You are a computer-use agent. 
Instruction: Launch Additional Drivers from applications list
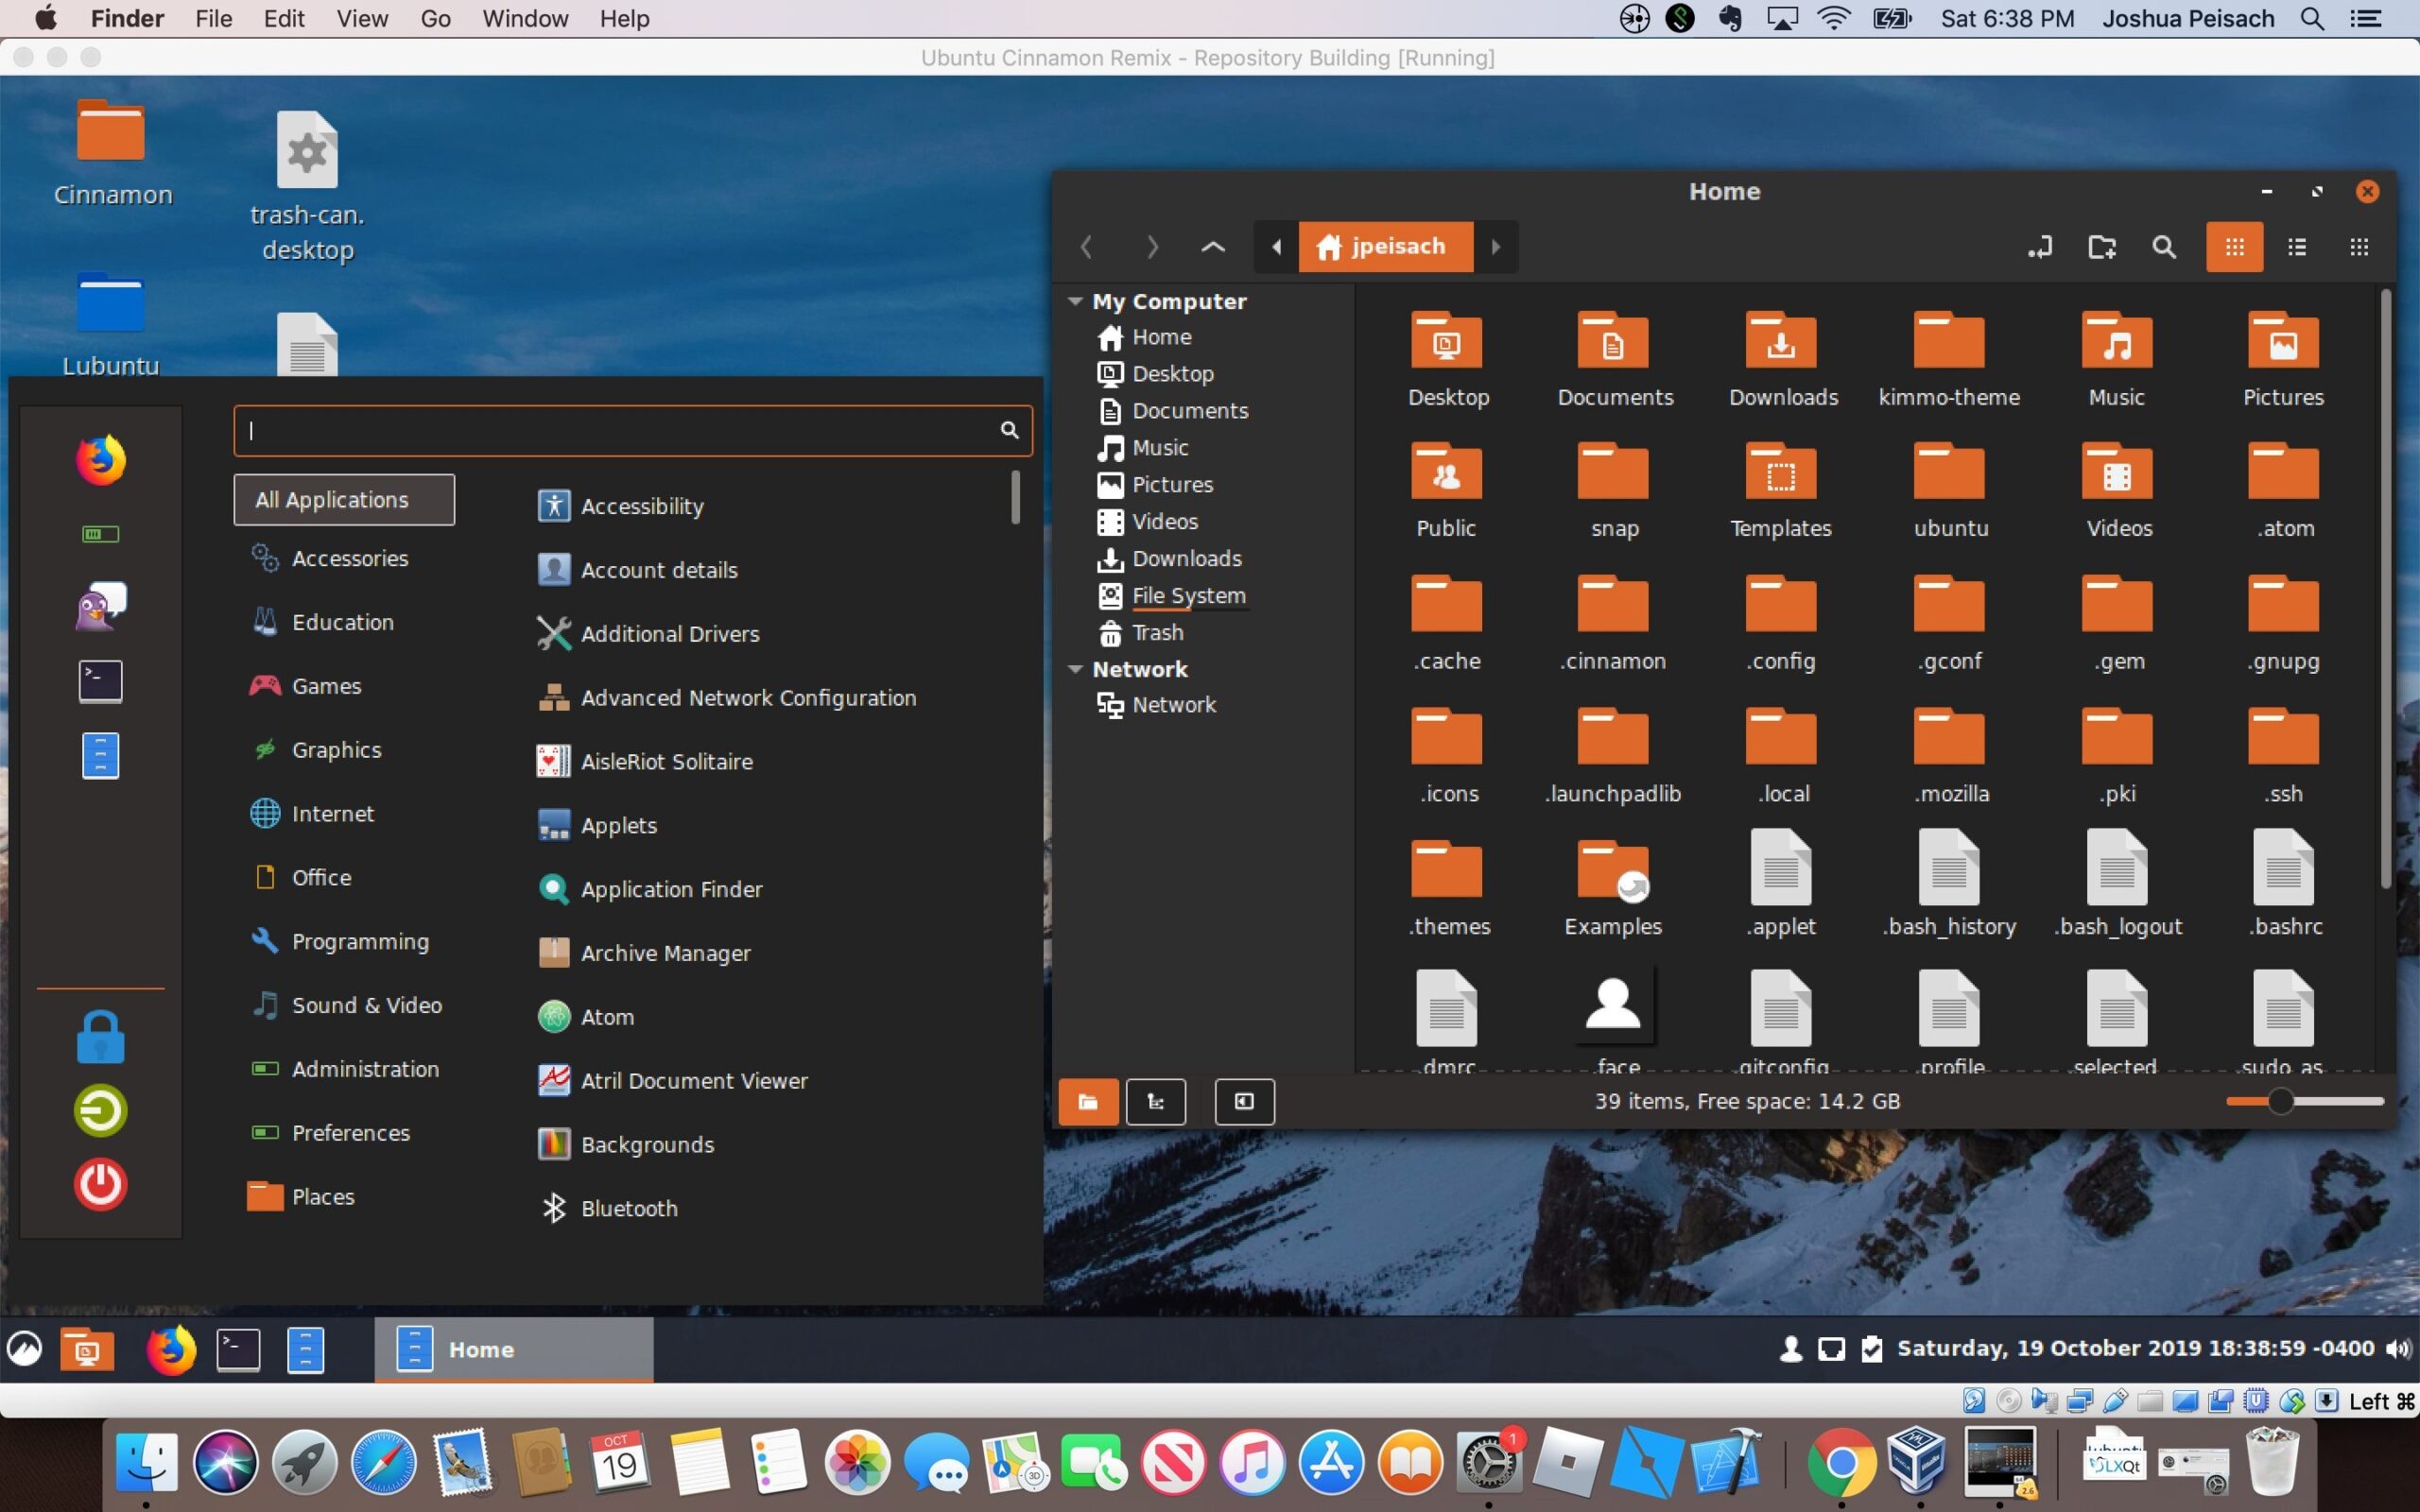click(648, 634)
